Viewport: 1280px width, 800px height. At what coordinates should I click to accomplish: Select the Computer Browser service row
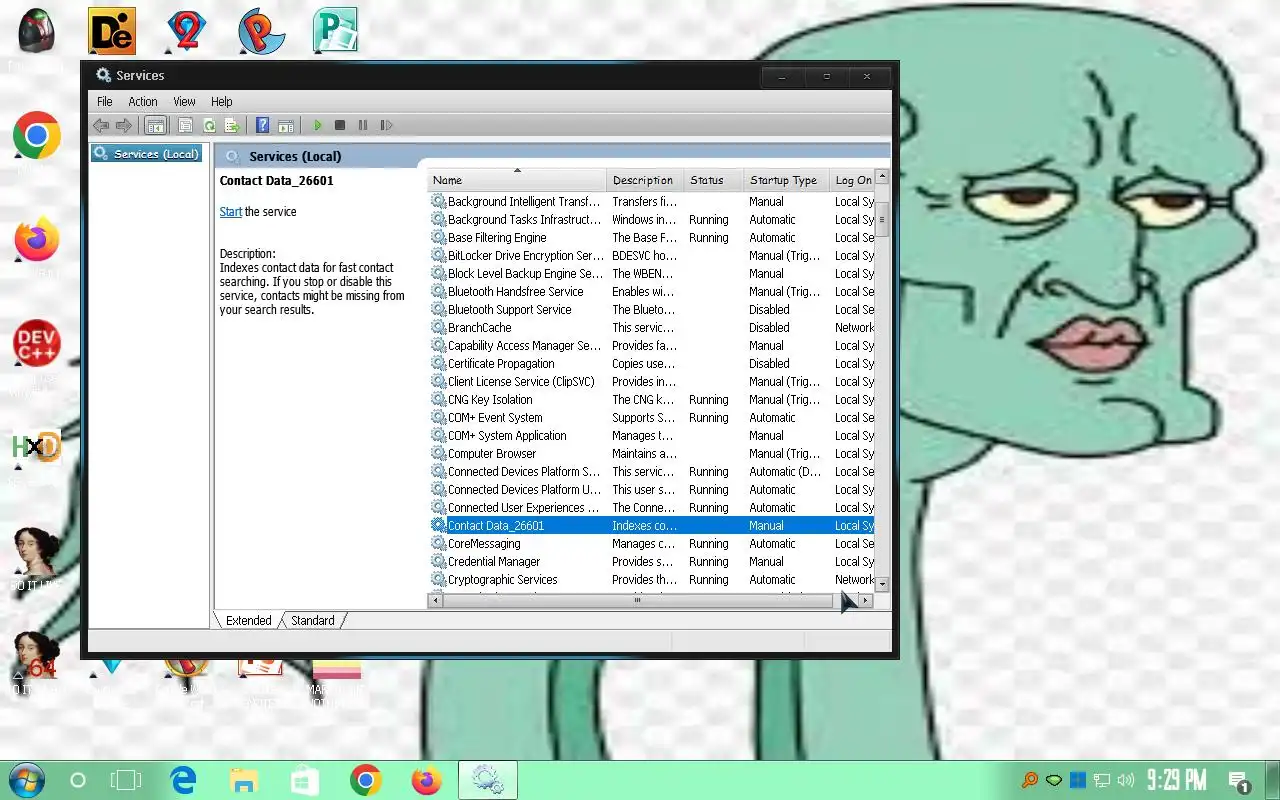click(652, 454)
